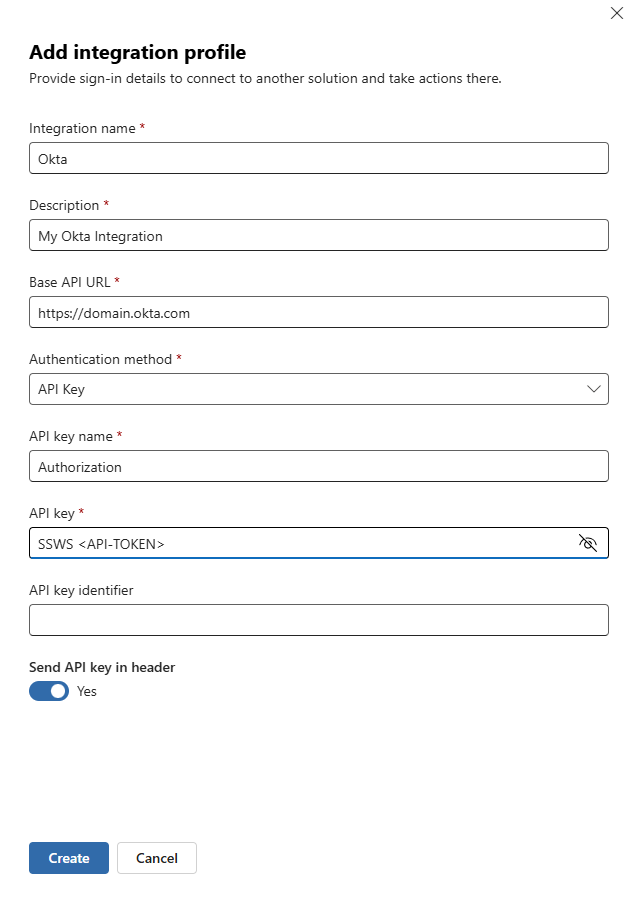Disable the Send API key in header switch
Viewport: 636px width, 916px height.
[x=49, y=691]
